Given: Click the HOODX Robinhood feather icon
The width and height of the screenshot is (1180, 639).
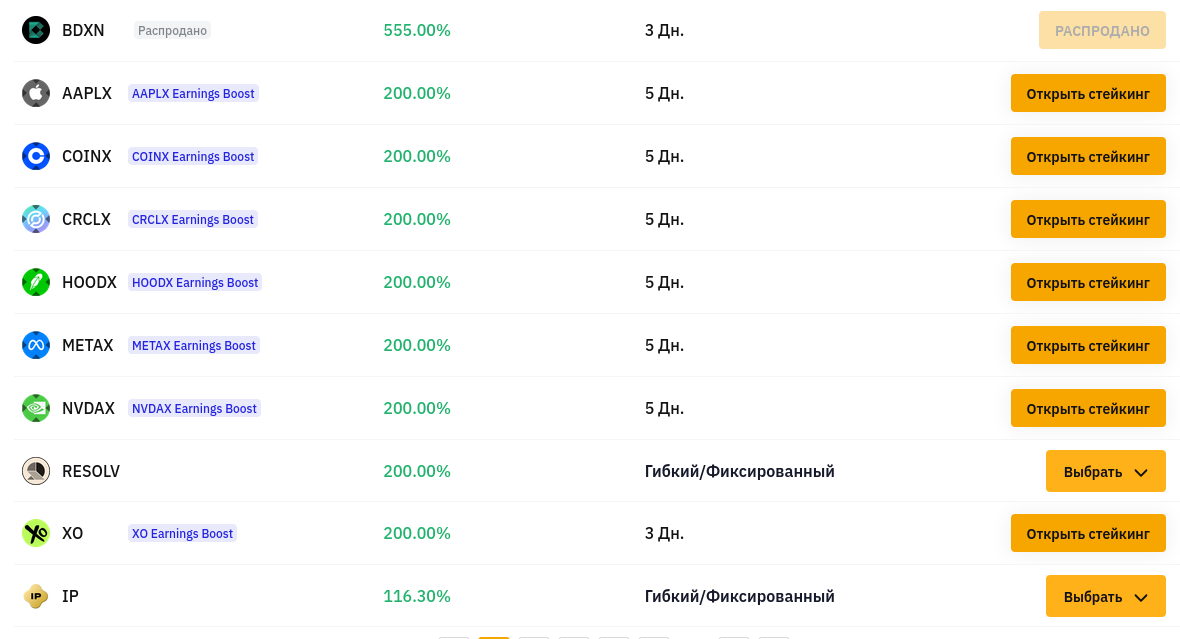Looking at the screenshot, I should pos(35,282).
